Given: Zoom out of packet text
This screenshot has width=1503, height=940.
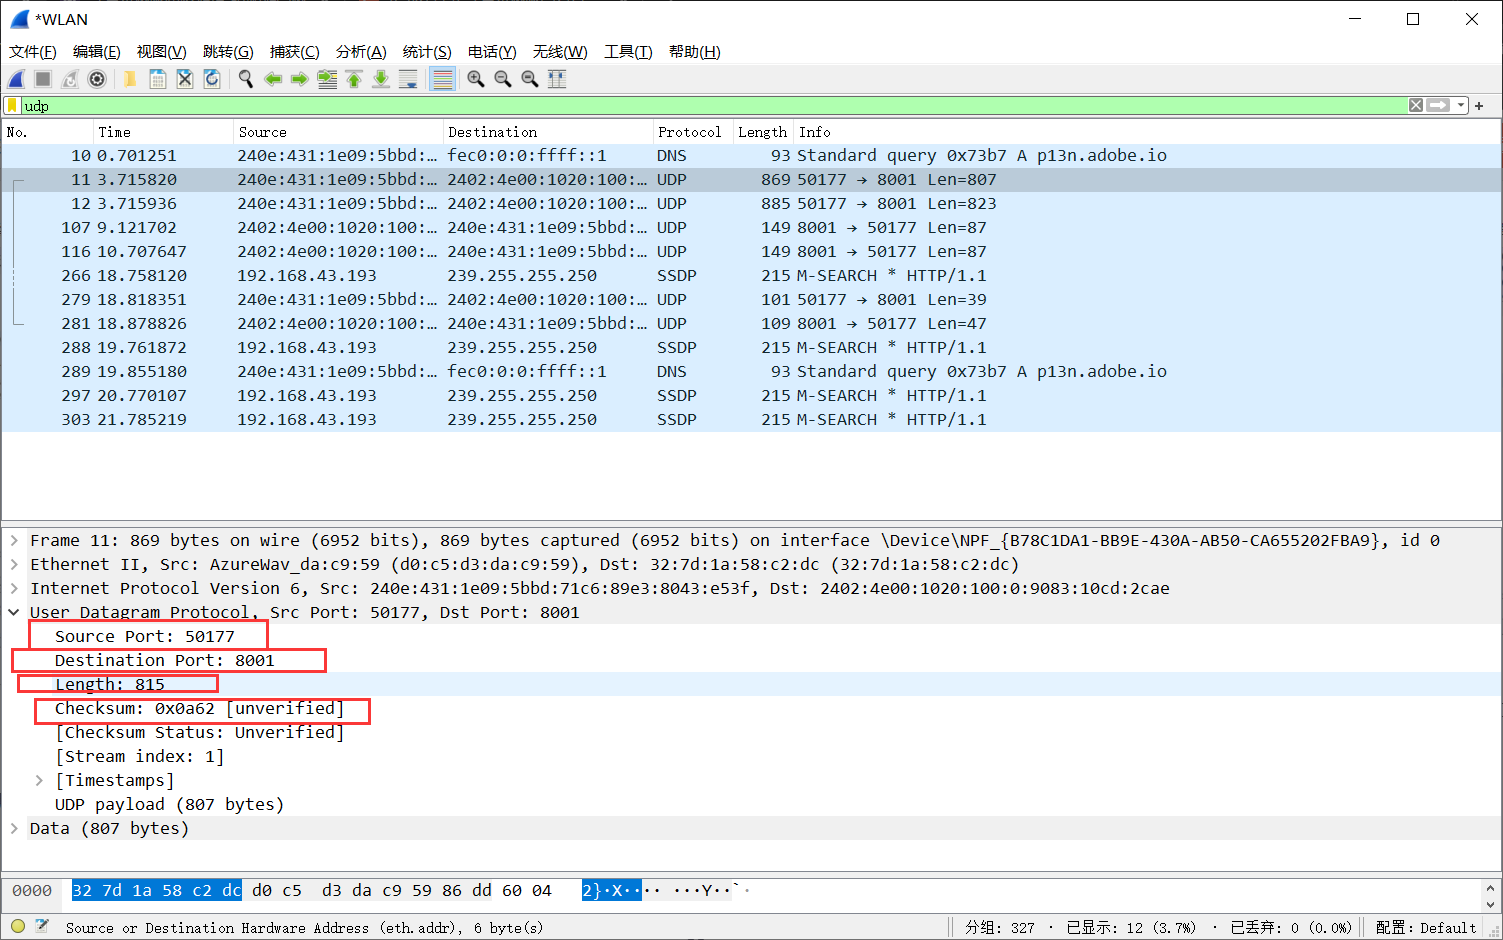Looking at the screenshot, I should 503,79.
